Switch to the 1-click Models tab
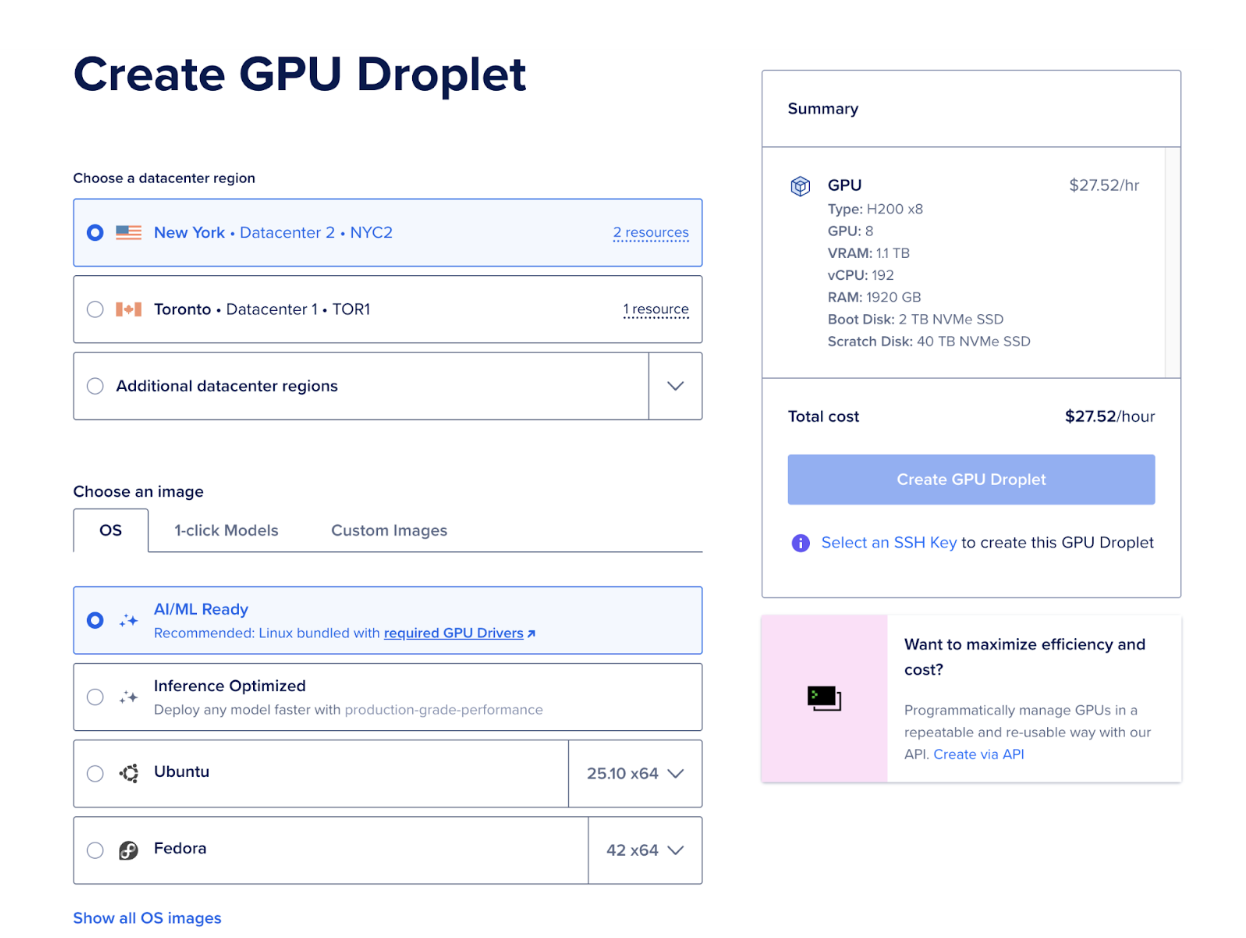This screenshot has width=1246, height=938. click(x=226, y=530)
